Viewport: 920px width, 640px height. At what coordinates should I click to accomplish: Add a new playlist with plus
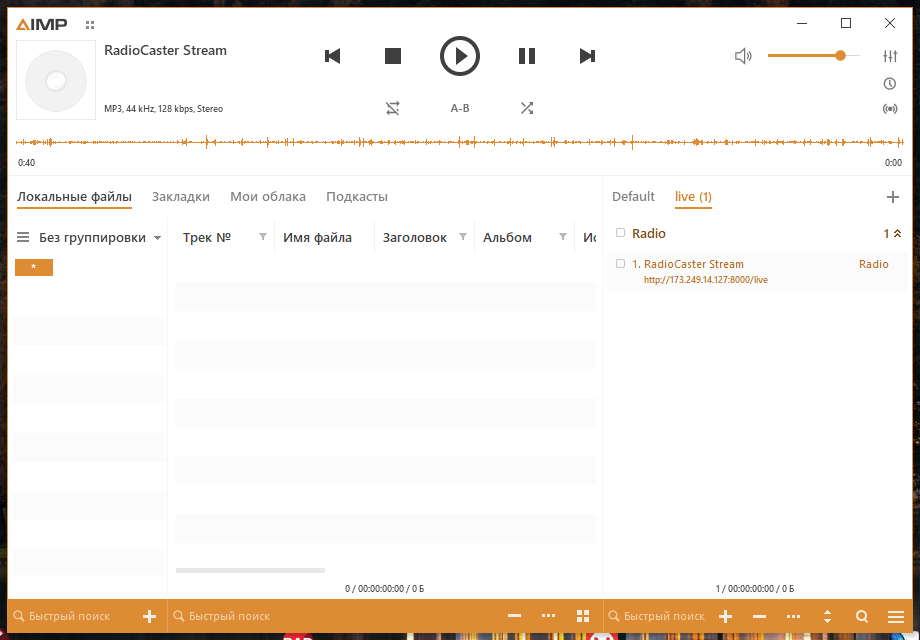pyautogui.click(x=892, y=197)
